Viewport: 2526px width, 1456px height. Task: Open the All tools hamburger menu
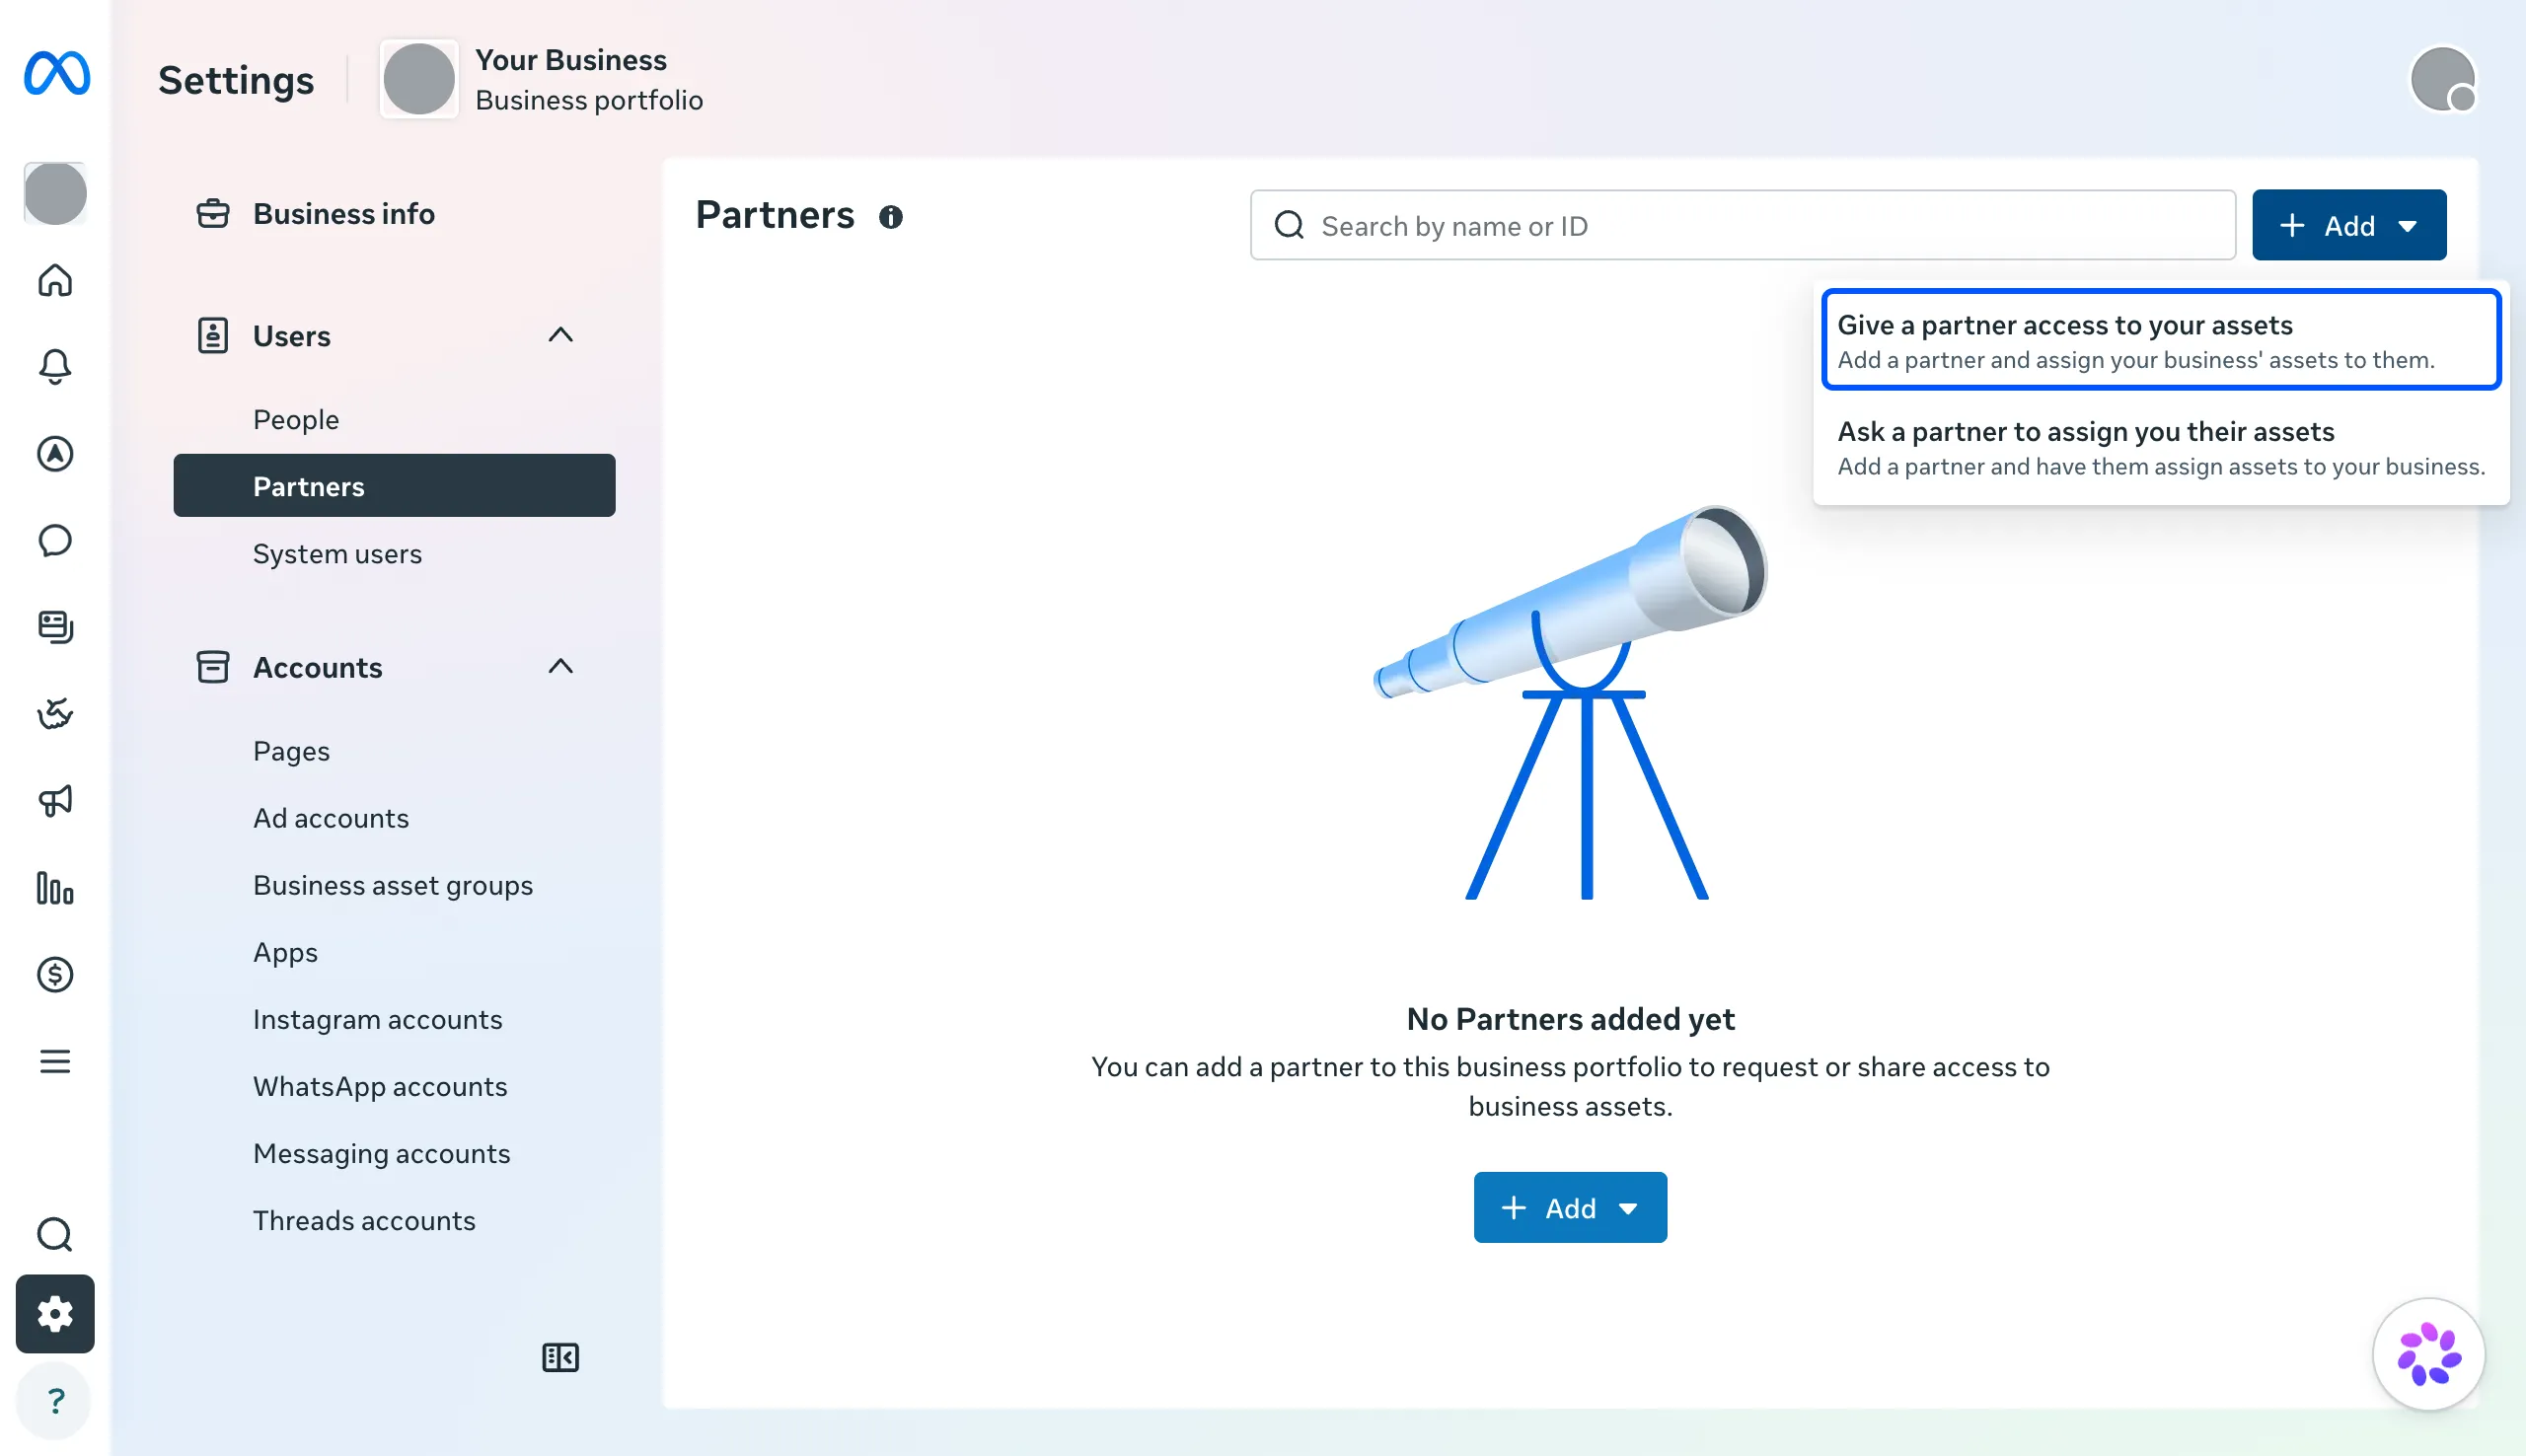(x=55, y=1061)
